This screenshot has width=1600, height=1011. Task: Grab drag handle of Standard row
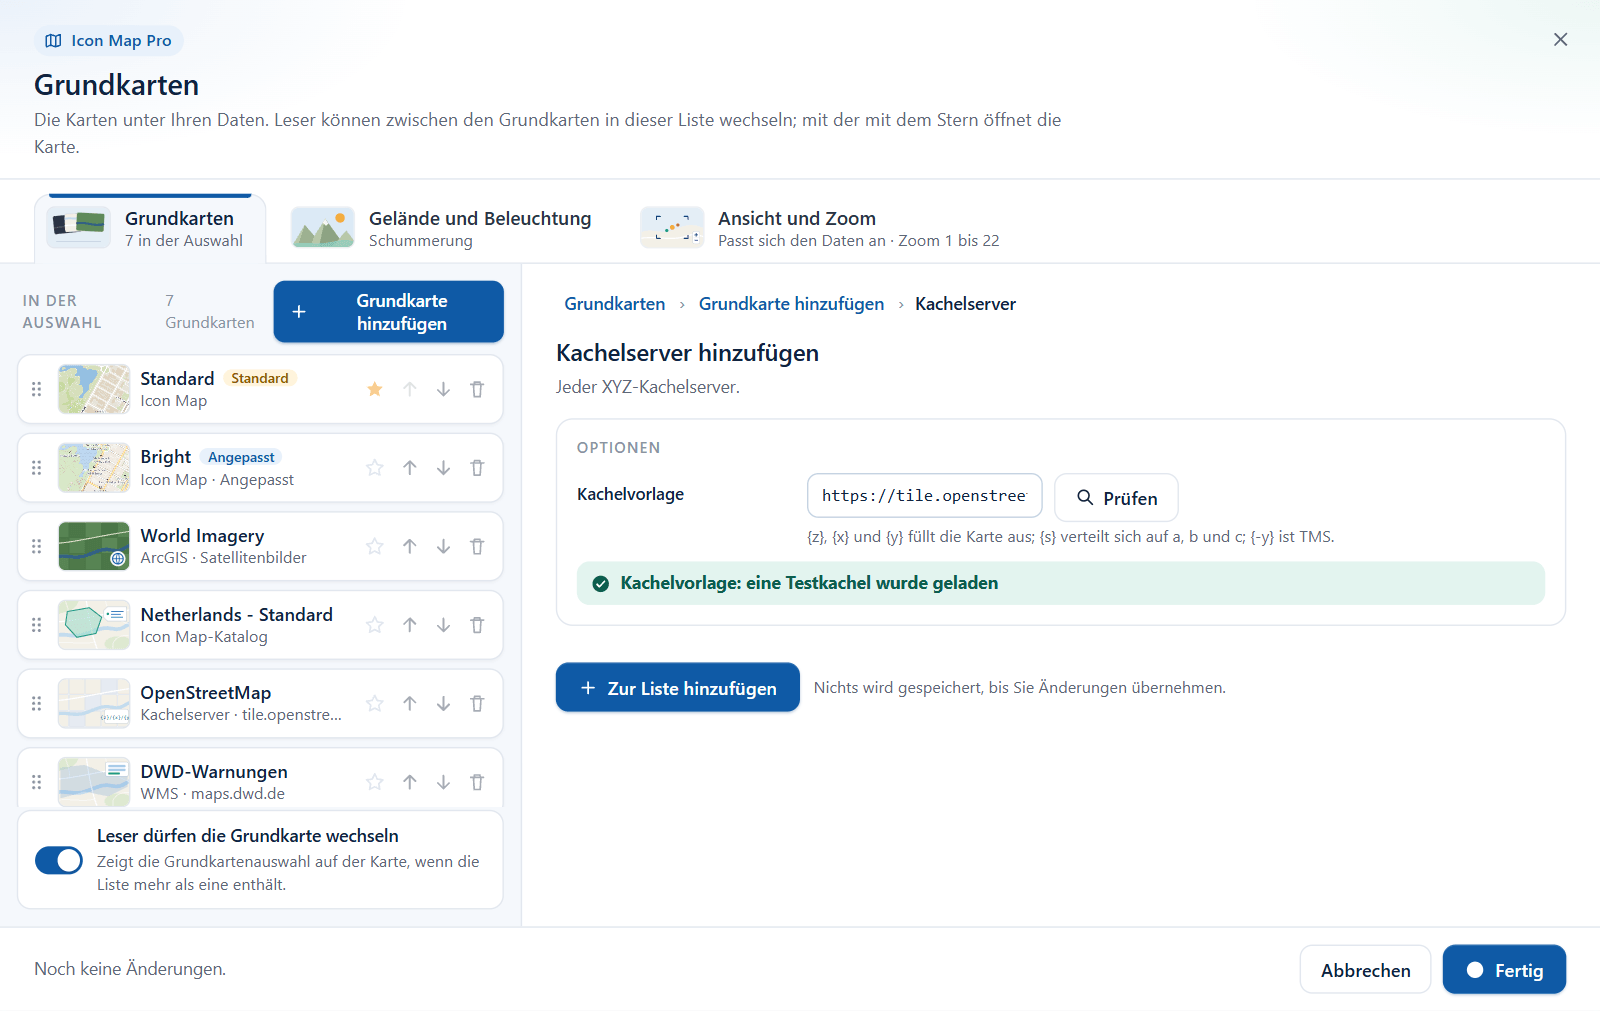tap(37, 389)
